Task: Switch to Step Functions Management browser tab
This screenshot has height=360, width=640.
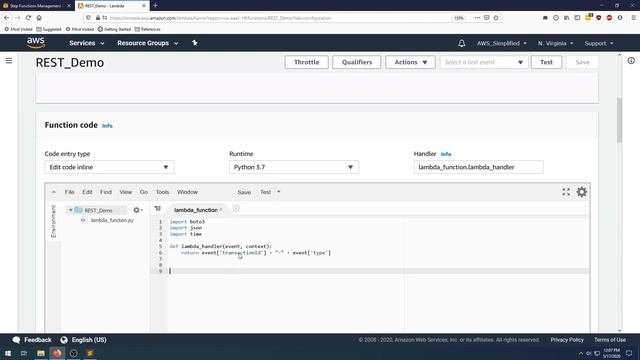Action: (36, 6)
